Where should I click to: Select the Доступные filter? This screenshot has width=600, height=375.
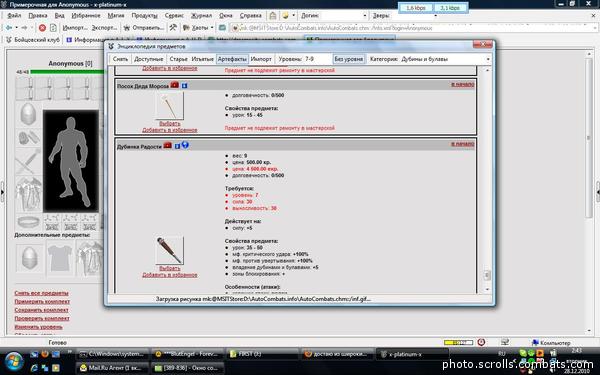point(149,59)
